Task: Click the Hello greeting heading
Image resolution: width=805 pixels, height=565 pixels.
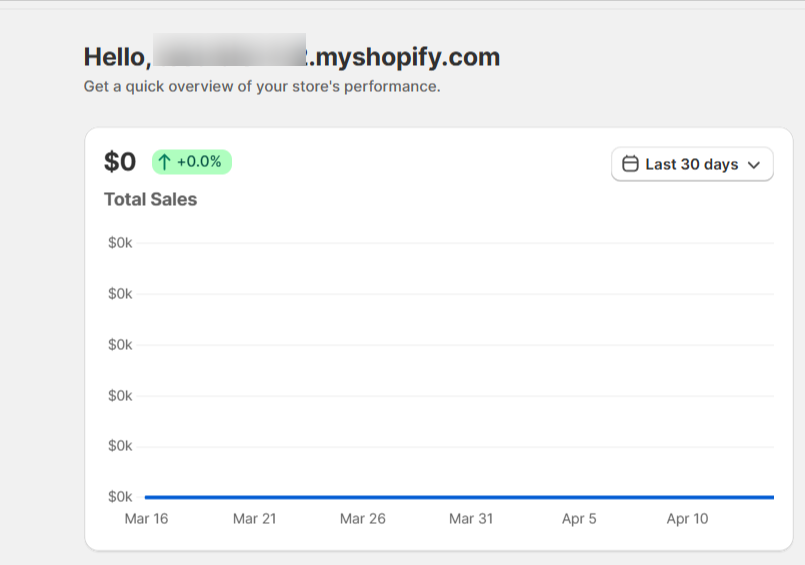Action: coord(117,57)
